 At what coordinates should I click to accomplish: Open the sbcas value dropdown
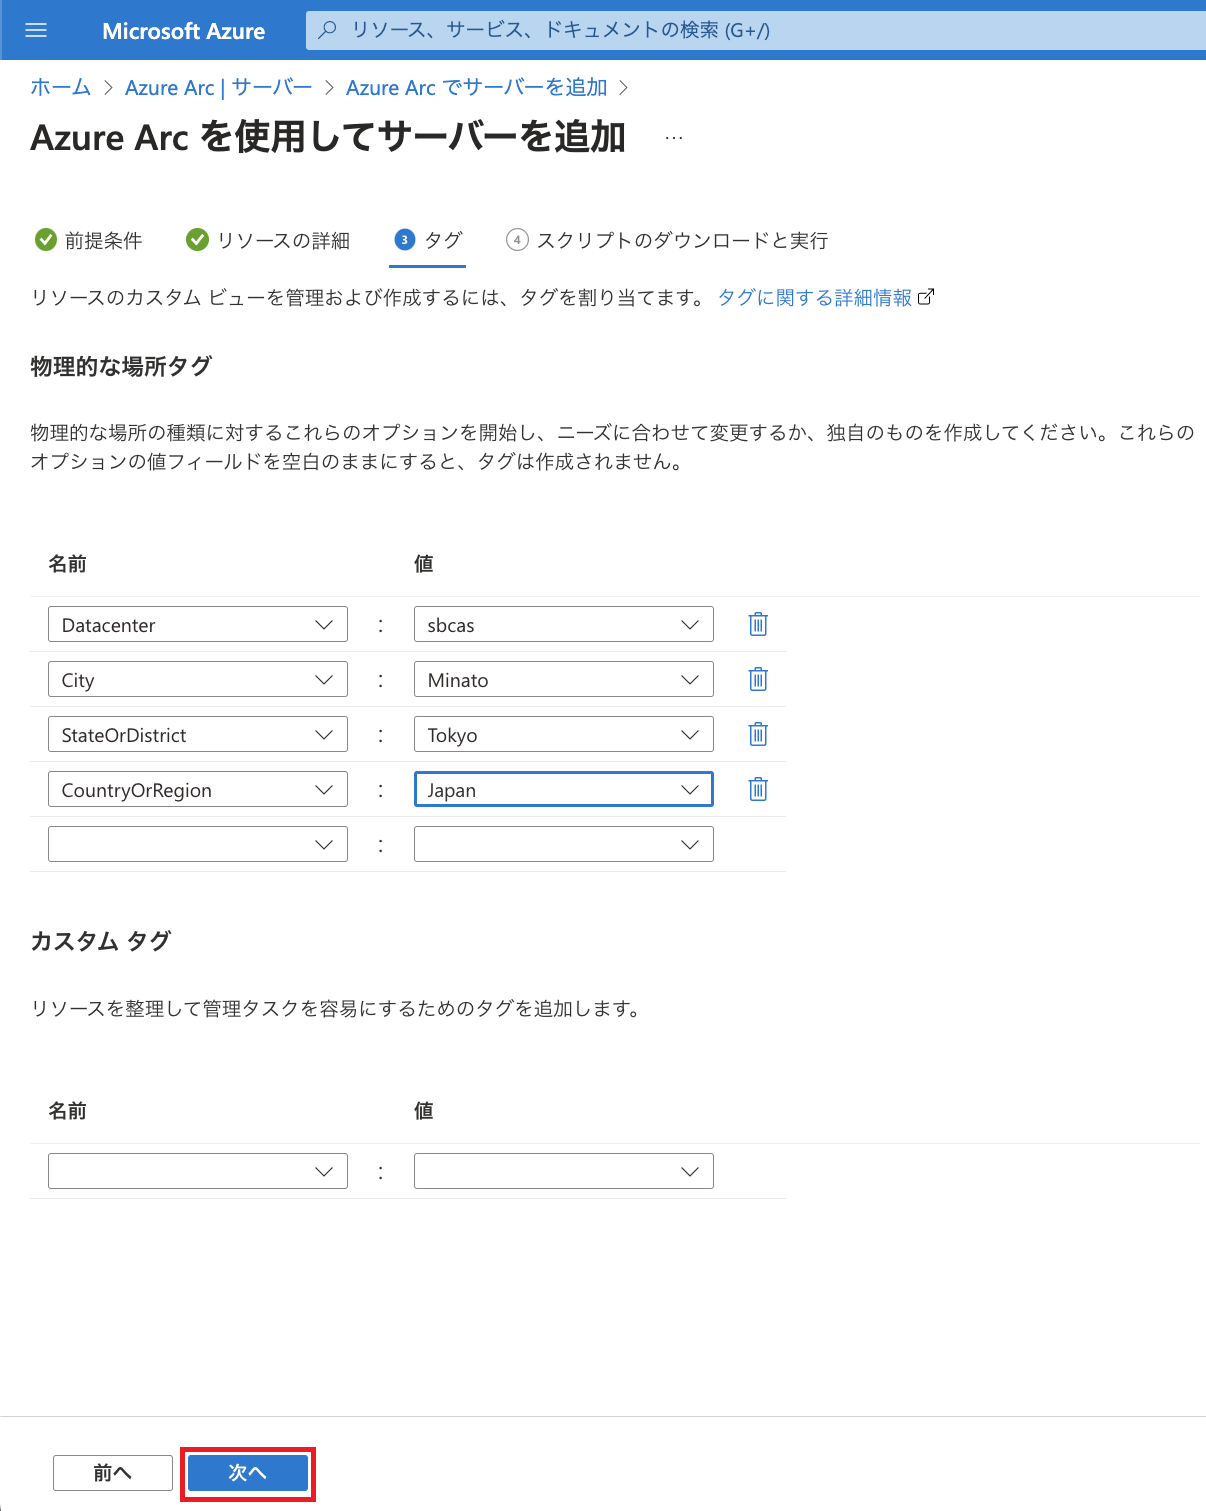564,624
